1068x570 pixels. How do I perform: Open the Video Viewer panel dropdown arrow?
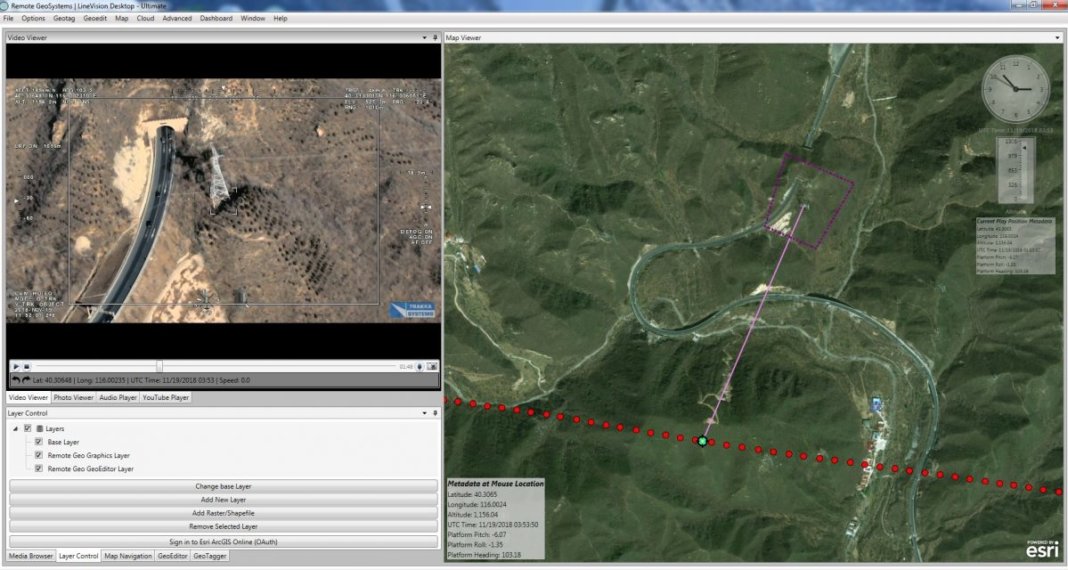424,37
